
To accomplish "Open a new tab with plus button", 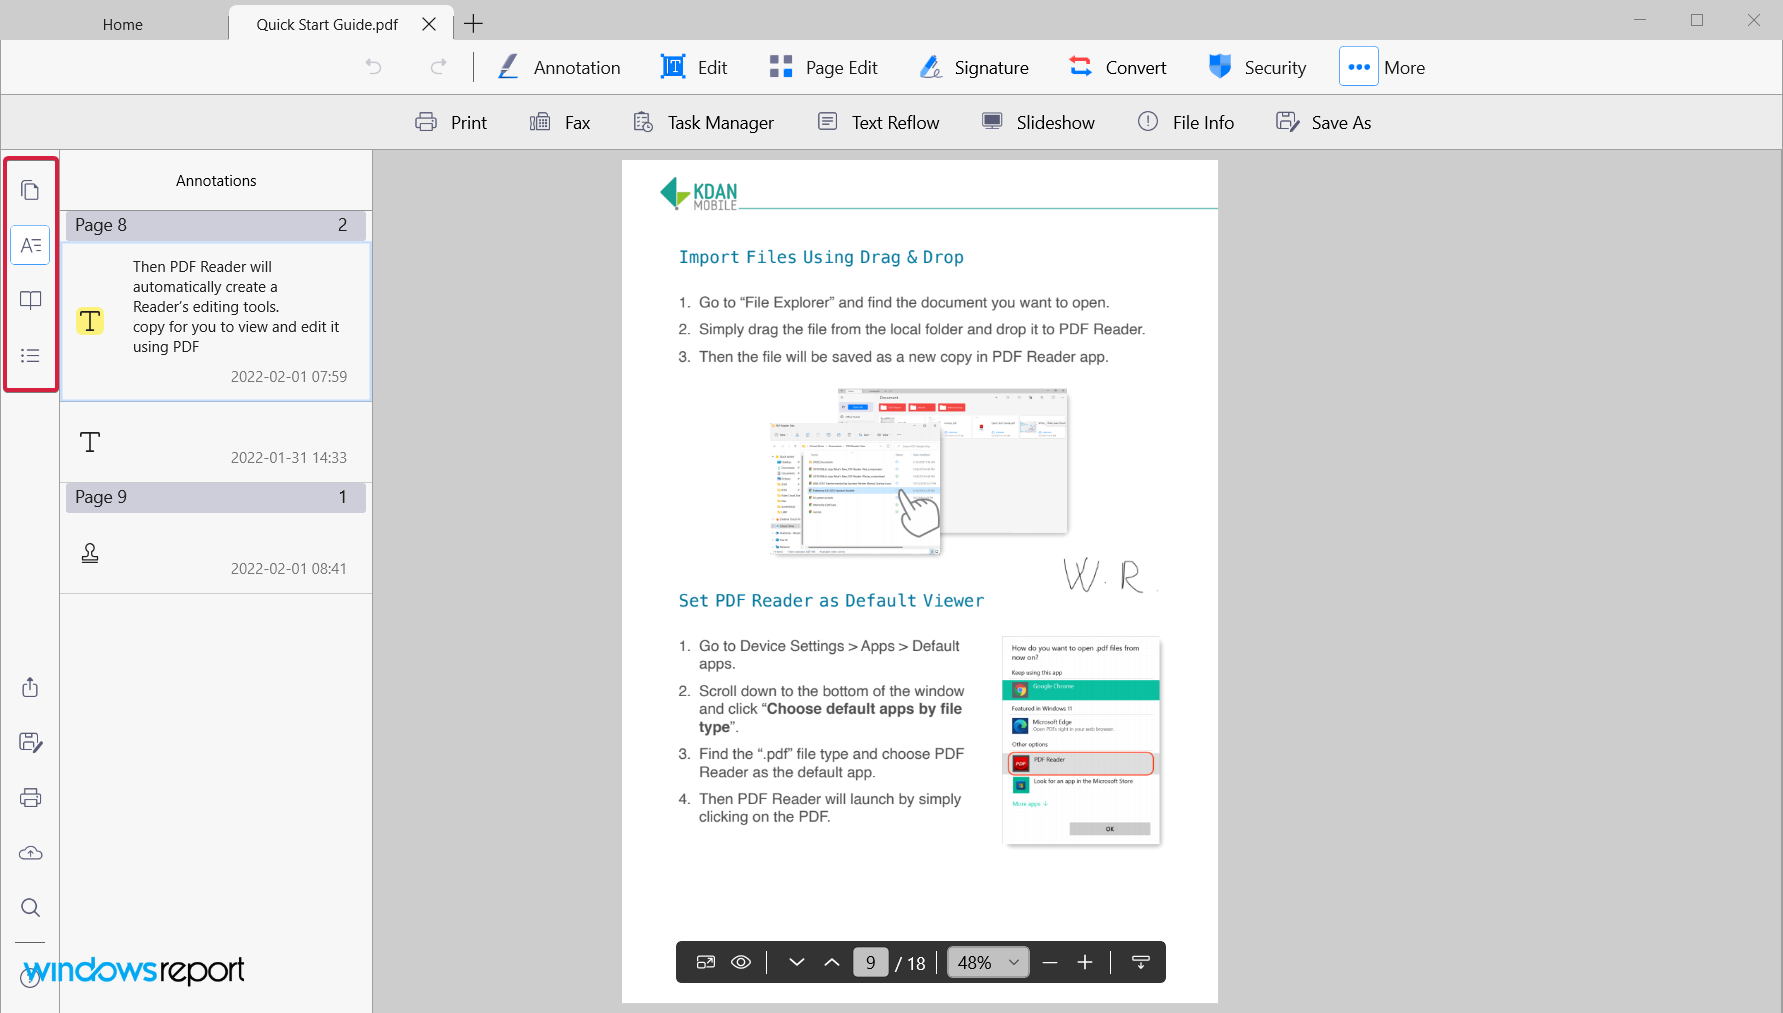I will click(474, 23).
